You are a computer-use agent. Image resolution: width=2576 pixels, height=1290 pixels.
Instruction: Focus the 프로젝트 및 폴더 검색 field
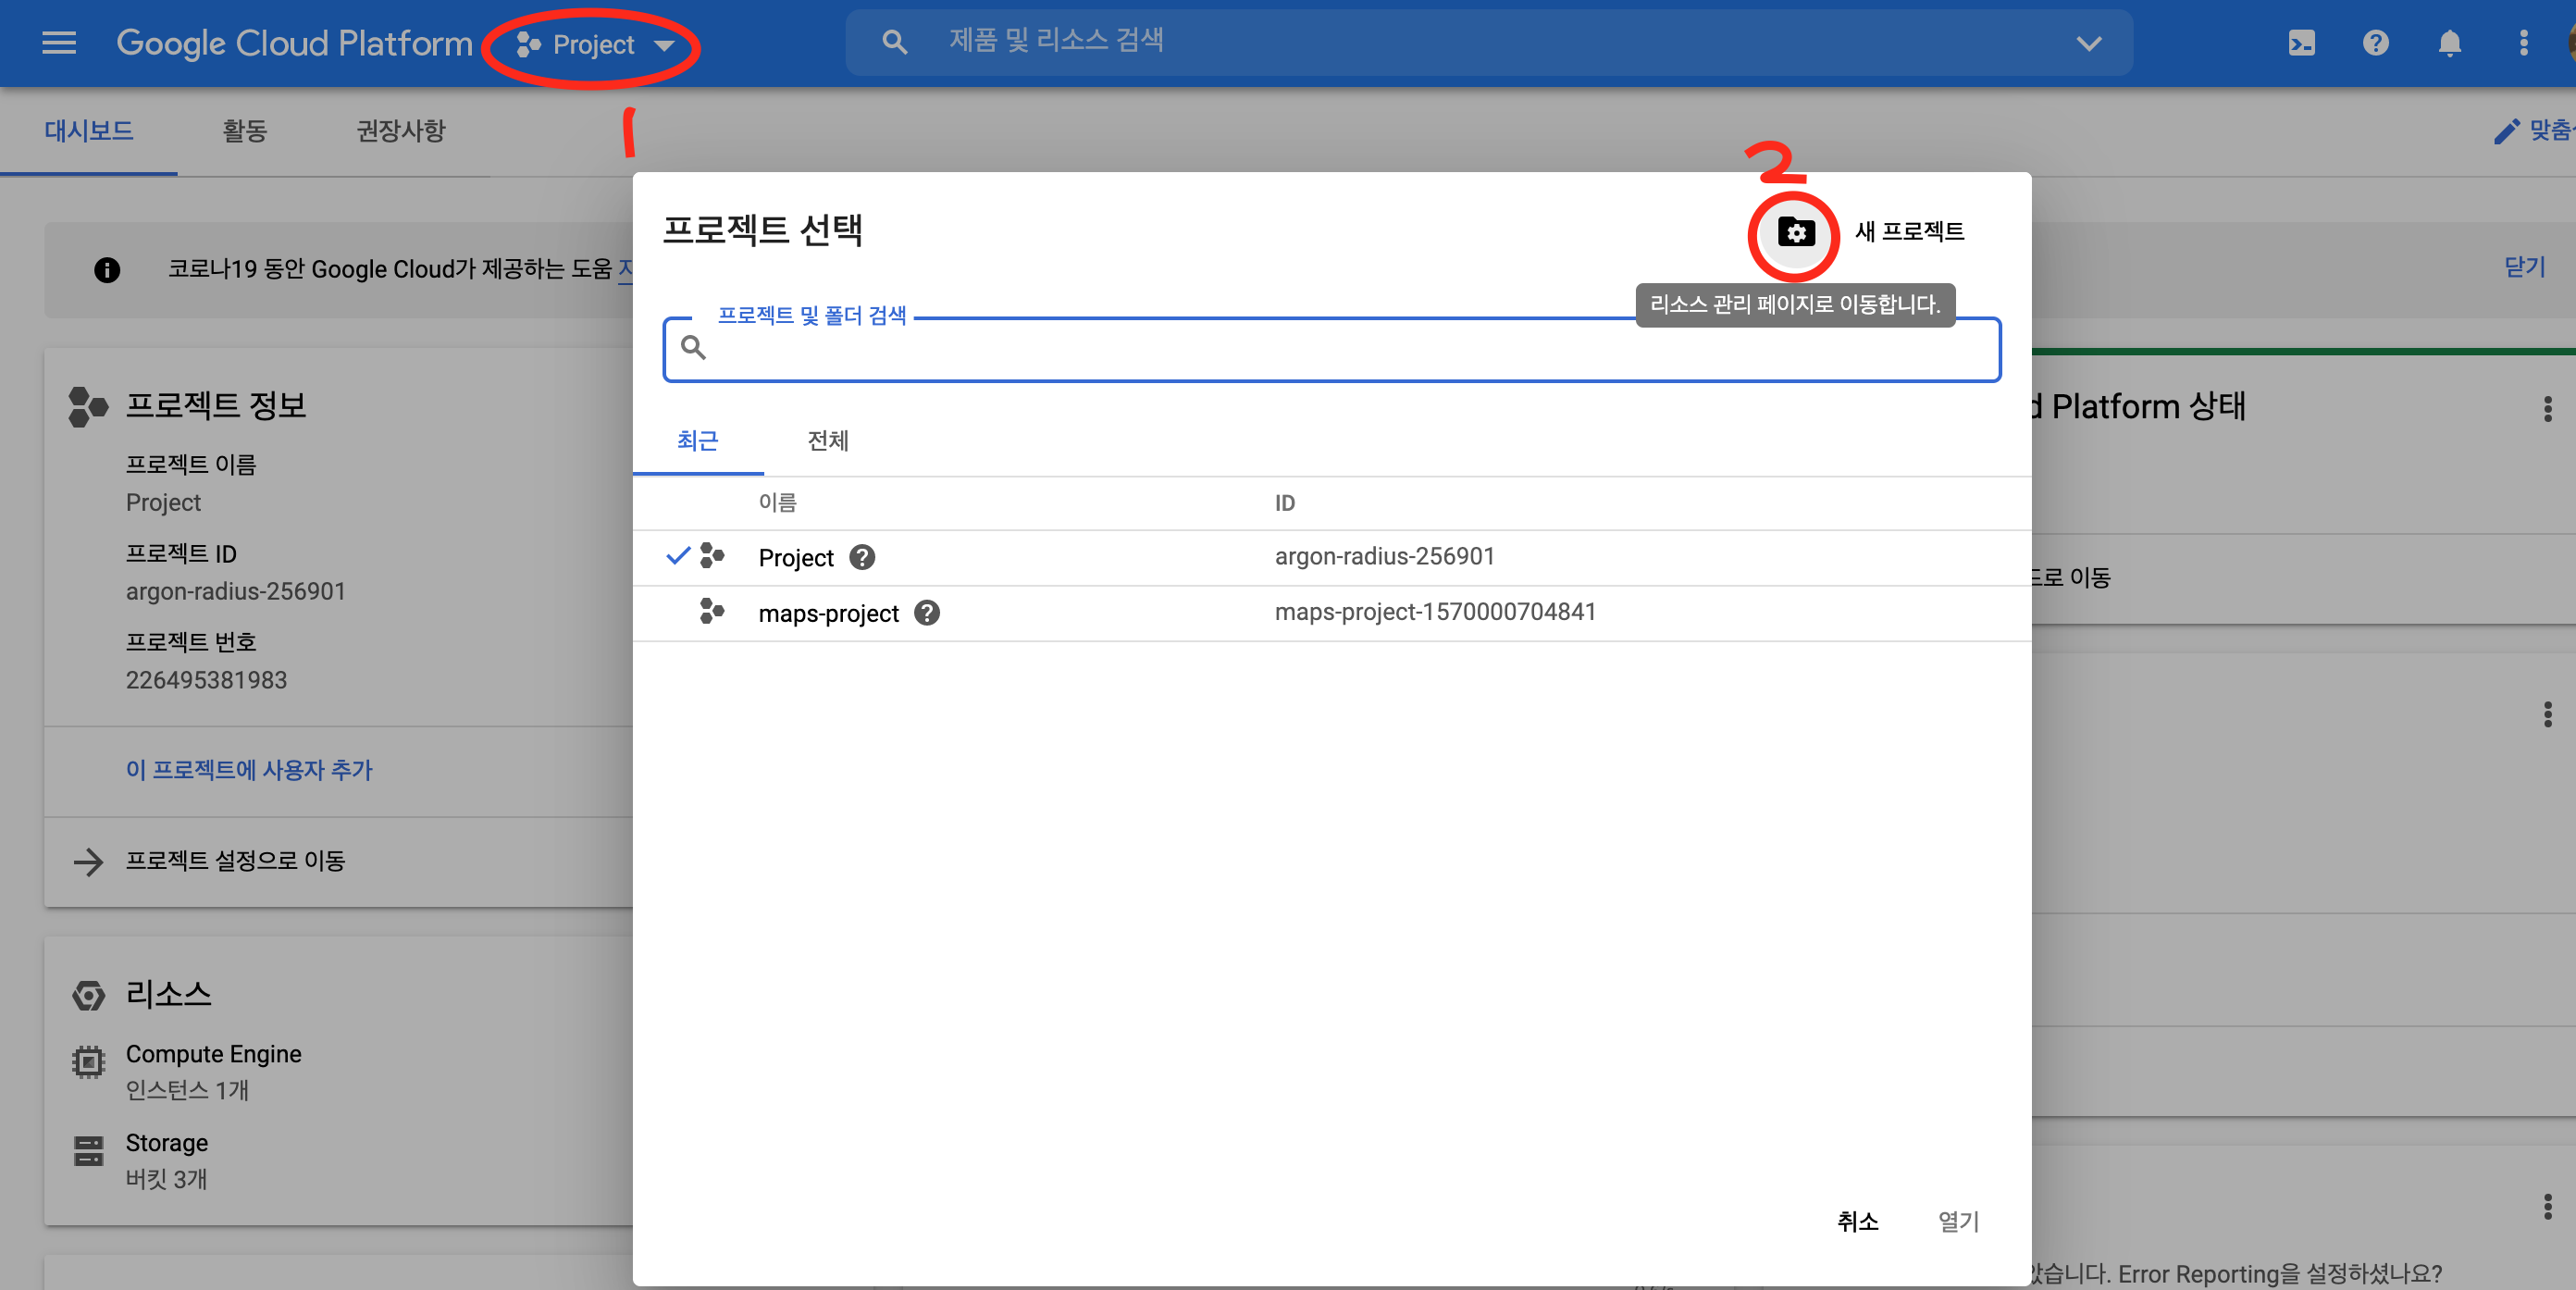(x=1332, y=349)
